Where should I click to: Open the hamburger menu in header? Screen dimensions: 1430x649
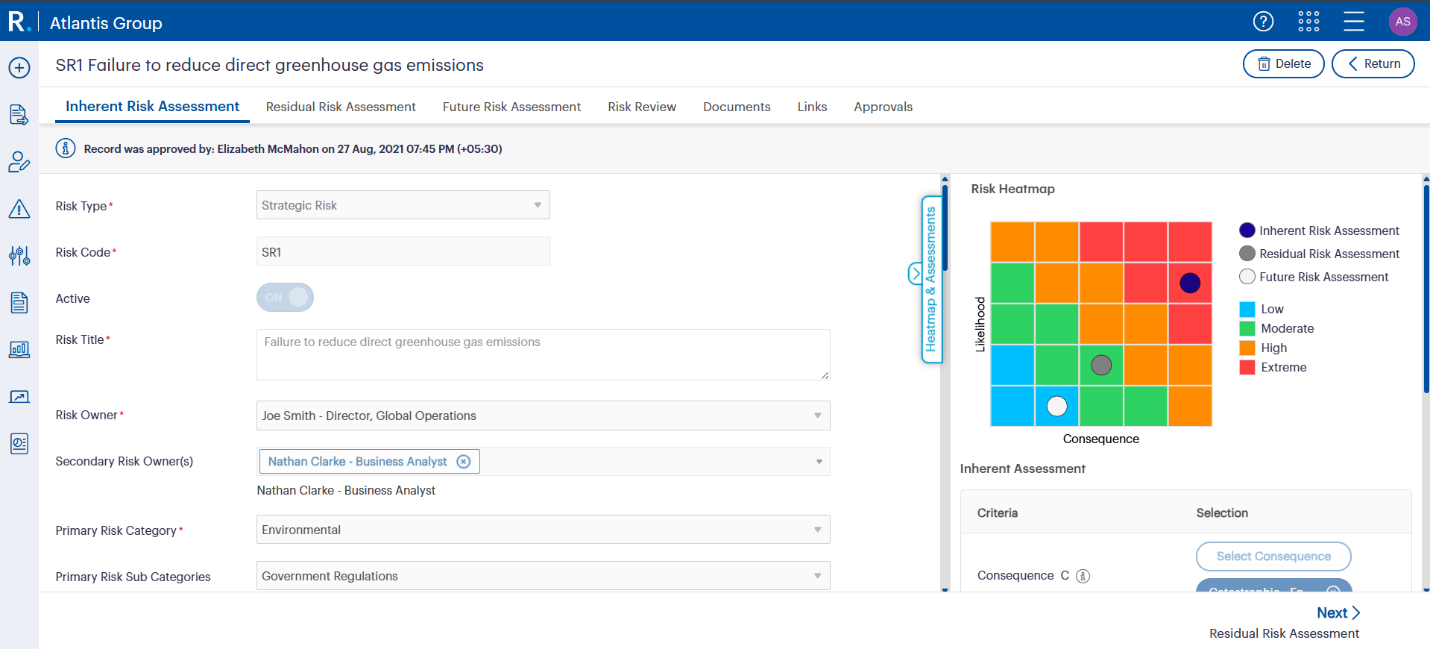click(x=1354, y=21)
